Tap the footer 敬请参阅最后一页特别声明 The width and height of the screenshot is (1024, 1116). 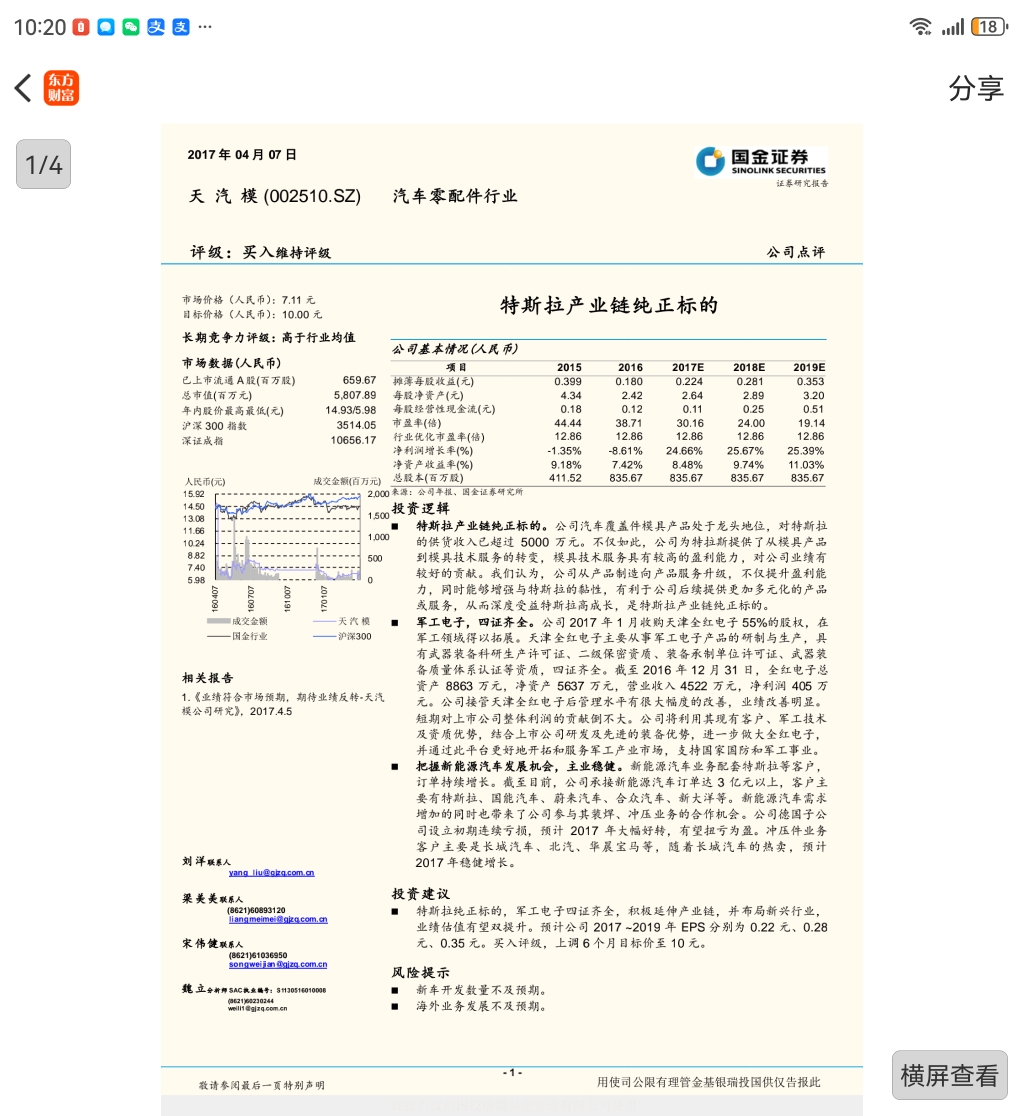pyautogui.click(x=261, y=1085)
